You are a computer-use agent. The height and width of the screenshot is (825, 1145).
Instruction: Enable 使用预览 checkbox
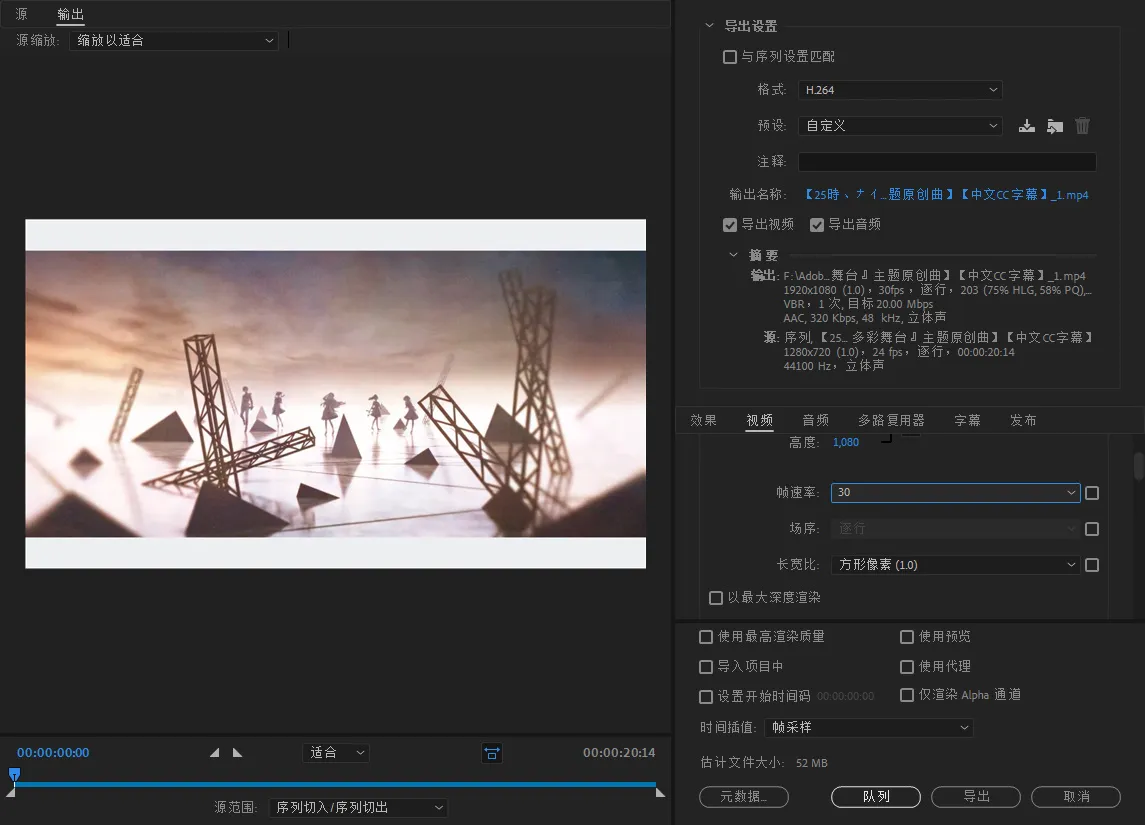point(906,637)
